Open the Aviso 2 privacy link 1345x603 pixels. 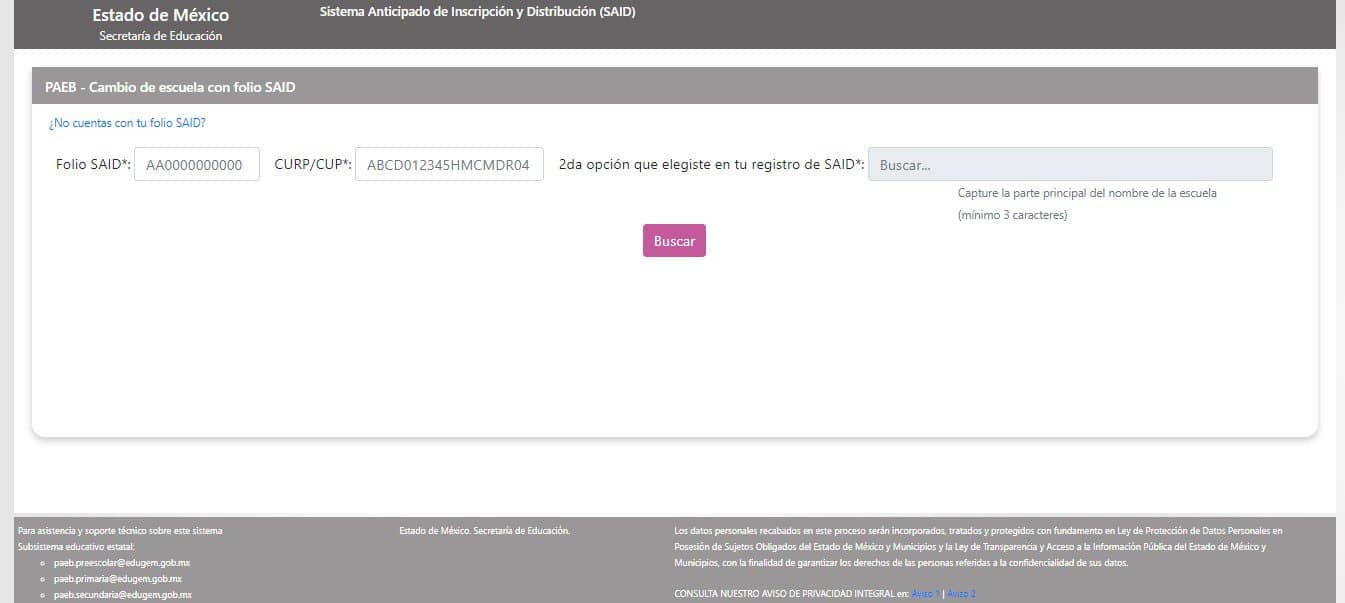[x=961, y=594]
